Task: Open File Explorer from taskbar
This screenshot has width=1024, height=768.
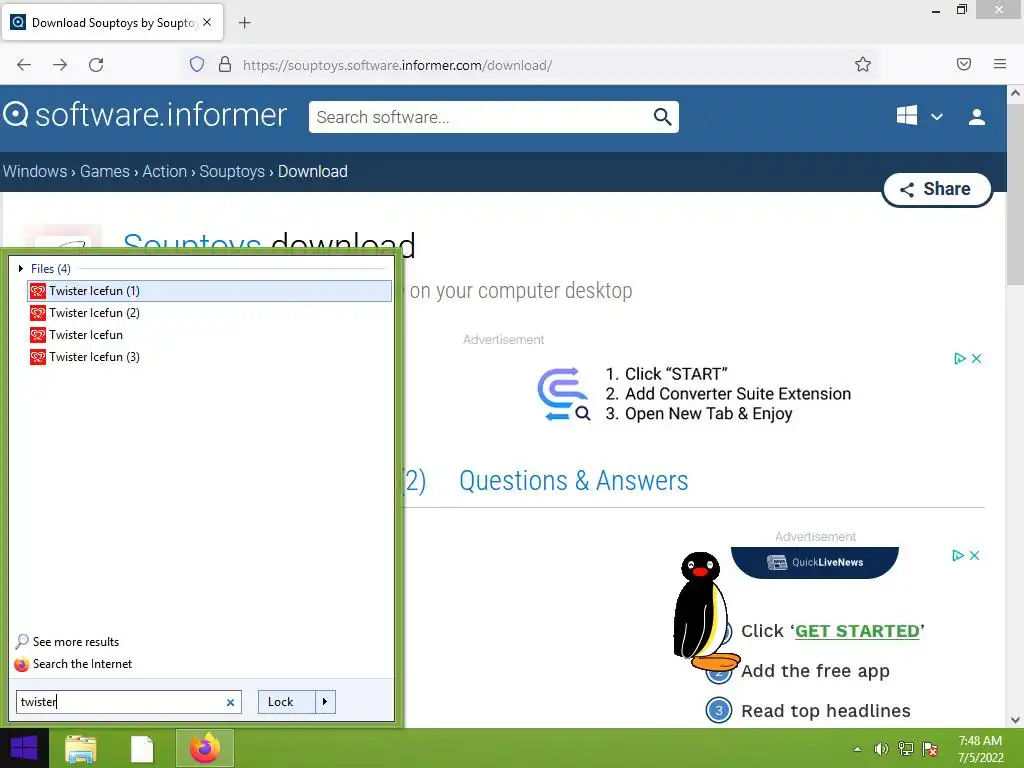Action: coord(81,749)
